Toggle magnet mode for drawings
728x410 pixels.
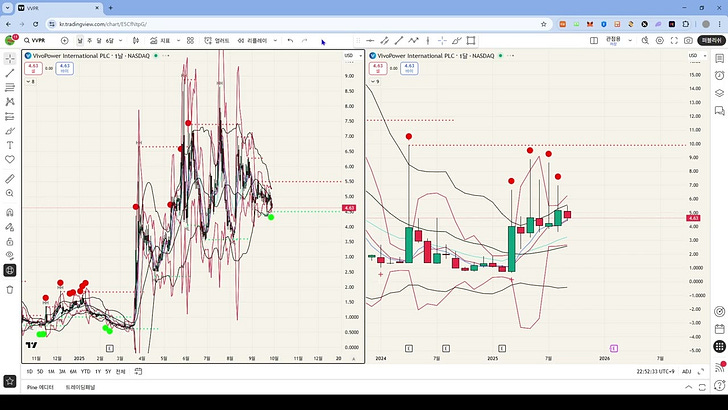(10, 213)
